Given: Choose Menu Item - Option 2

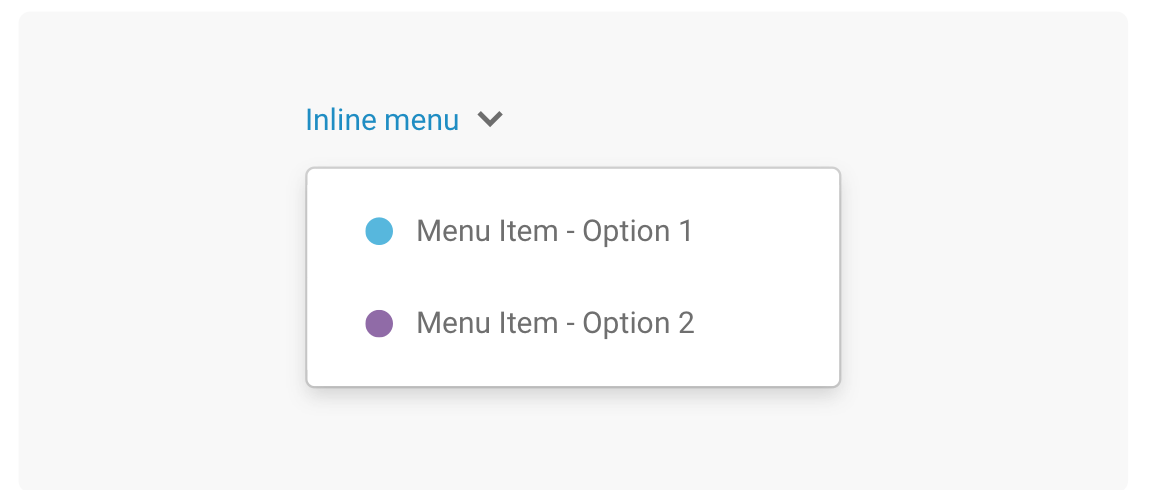Looking at the screenshot, I should point(573,323).
